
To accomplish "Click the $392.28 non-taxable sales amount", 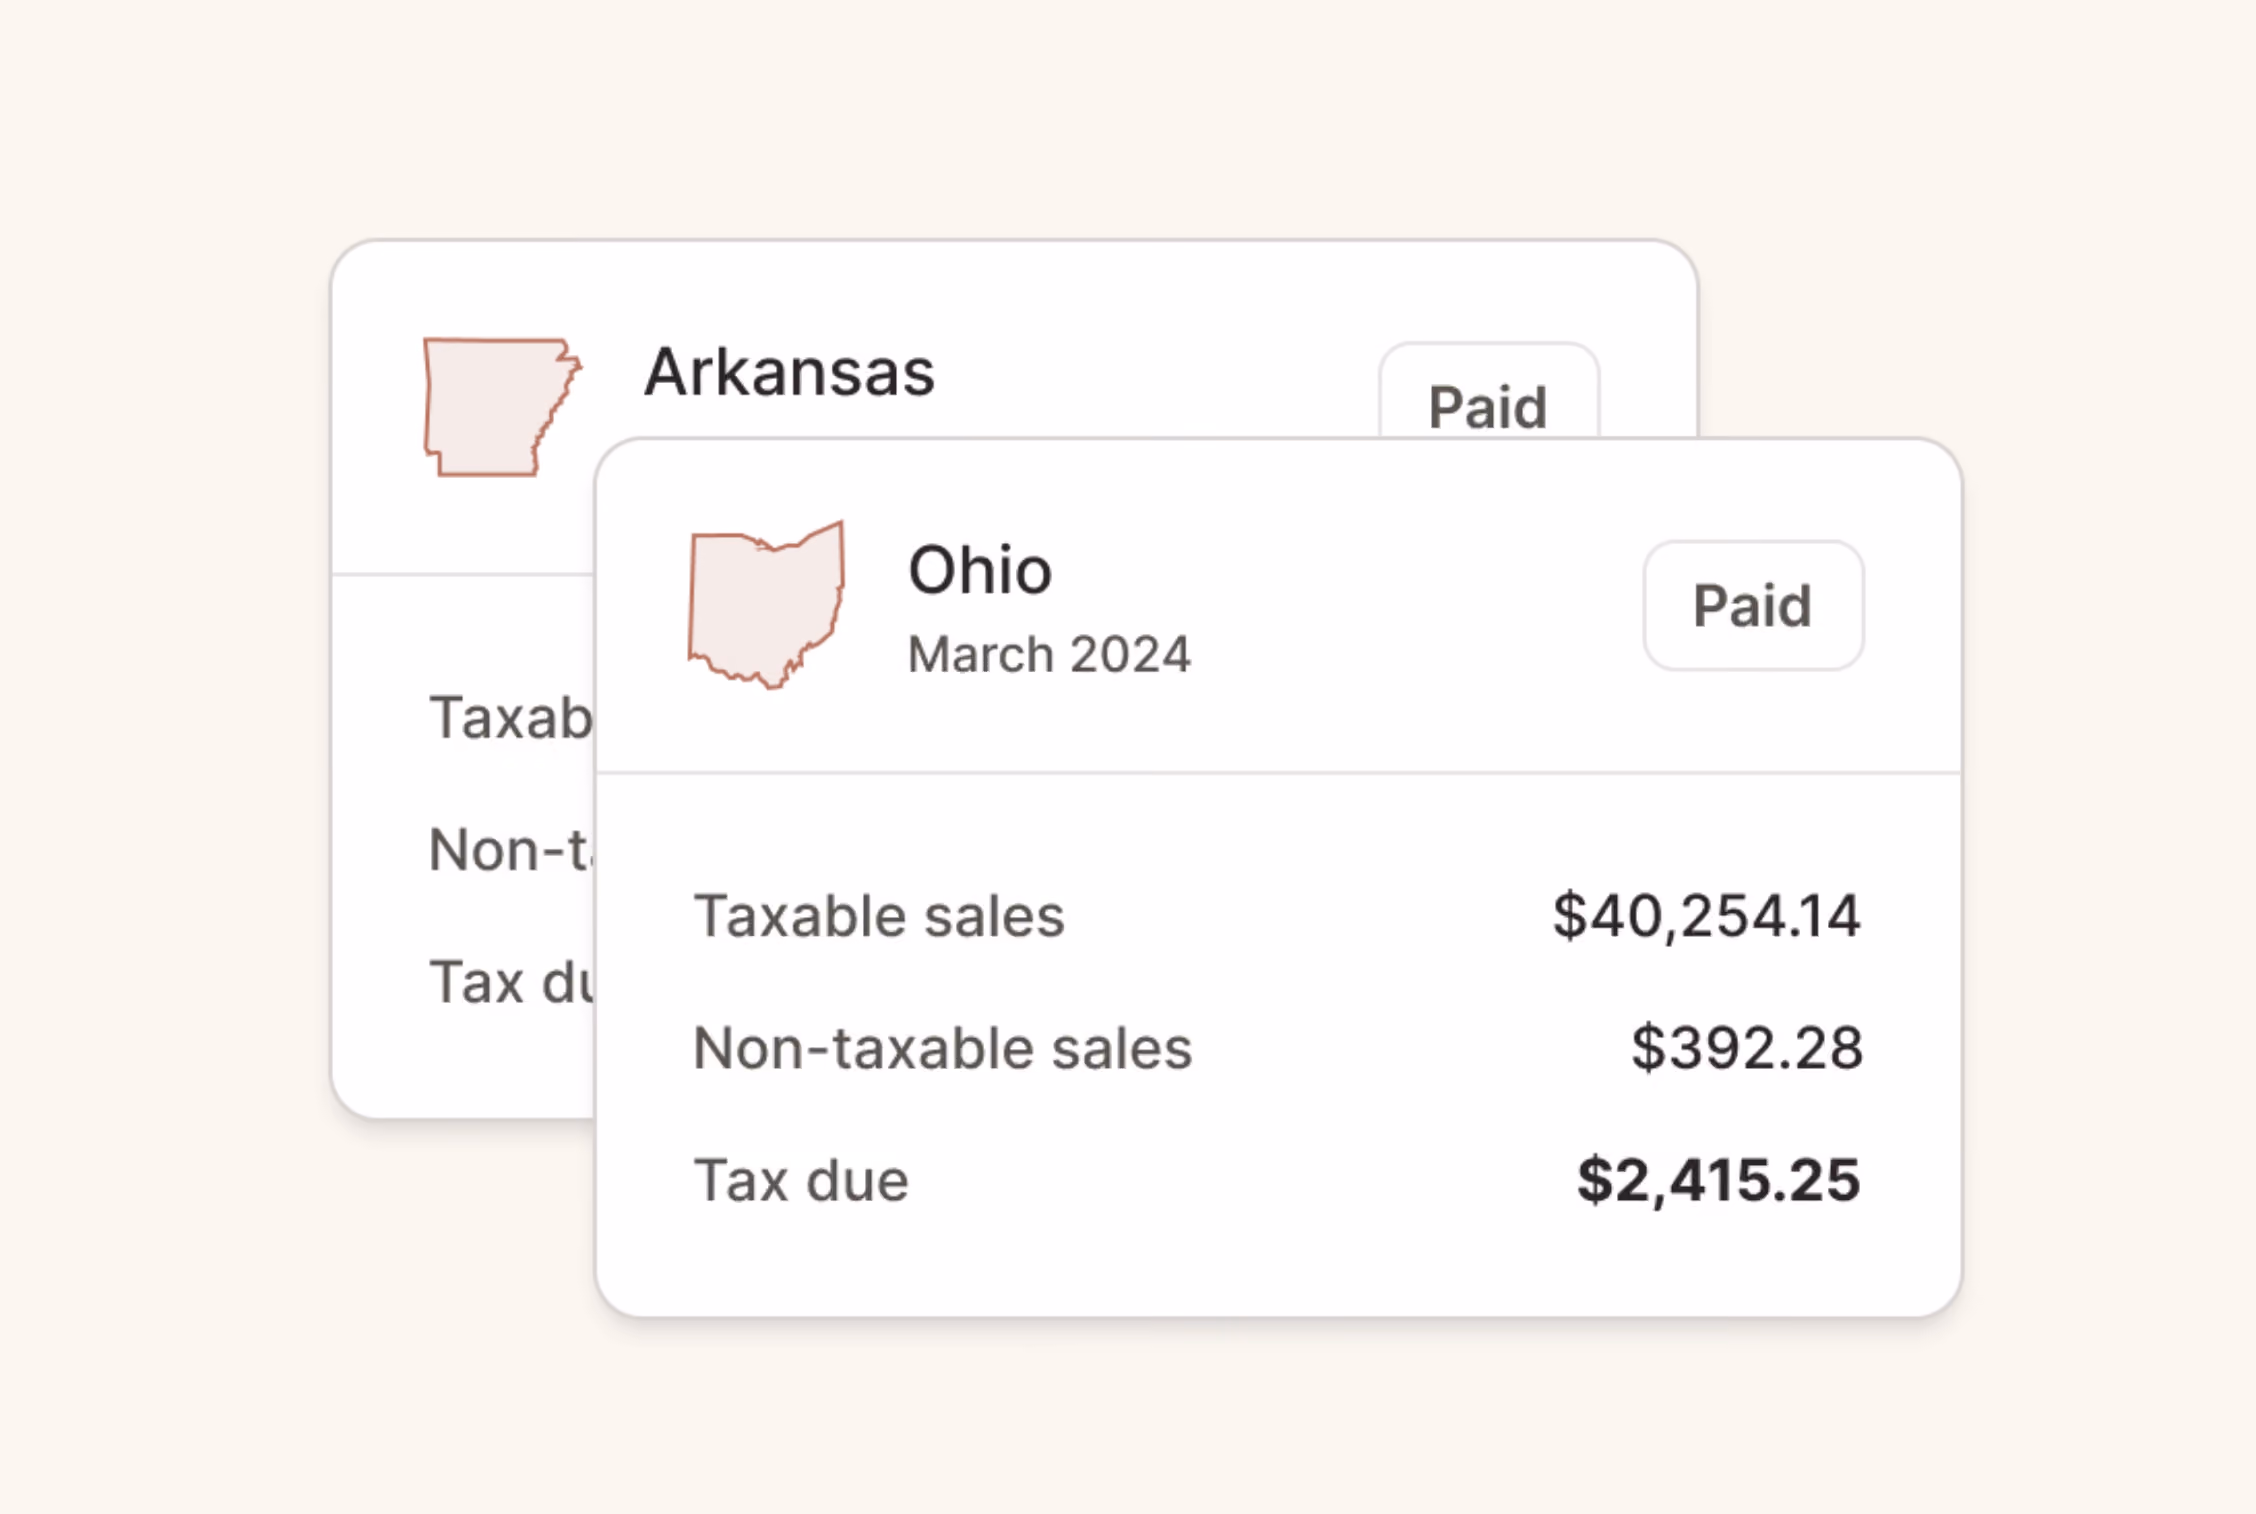I will click(1746, 1048).
